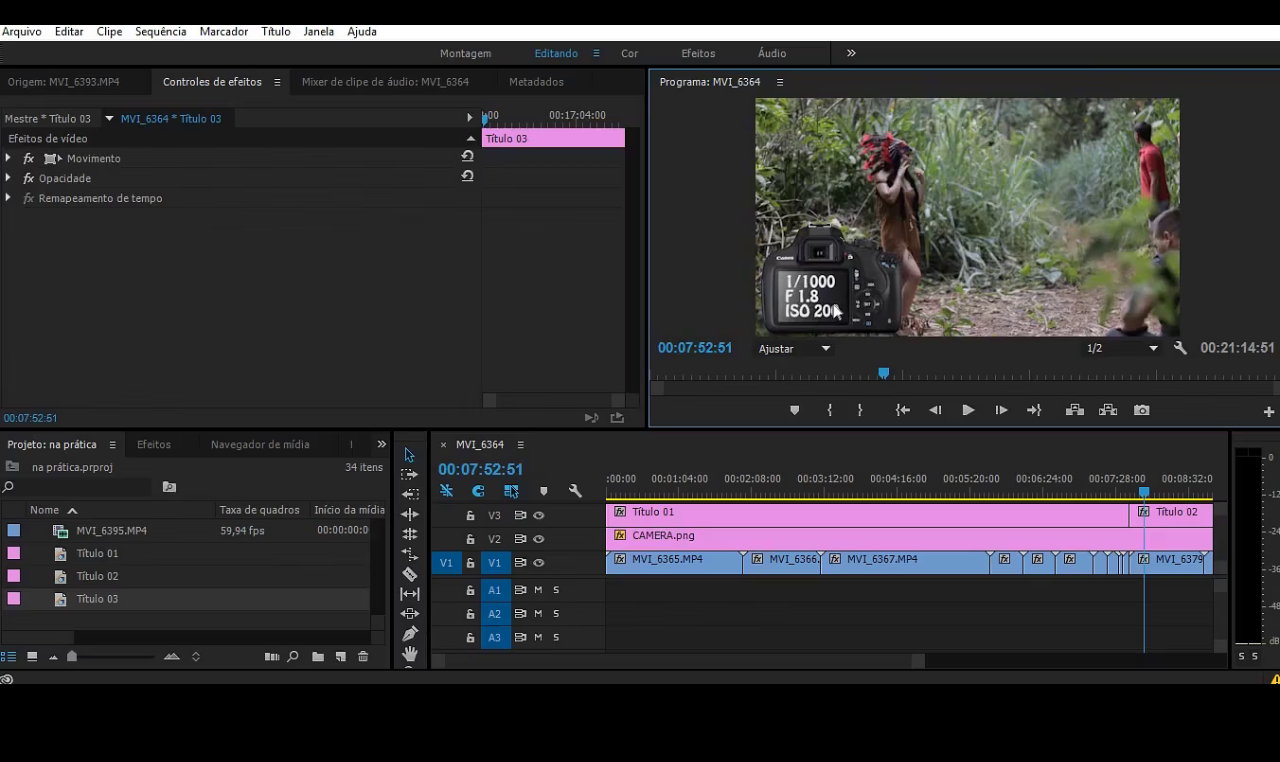The height and width of the screenshot is (762, 1280).
Task: Open the Marcador menu
Action: pyautogui.click(x=224, y=31)
